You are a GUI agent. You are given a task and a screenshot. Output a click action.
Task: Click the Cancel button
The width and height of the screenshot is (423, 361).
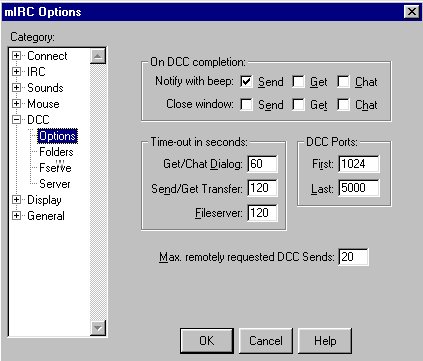click(x=266, y=341)
